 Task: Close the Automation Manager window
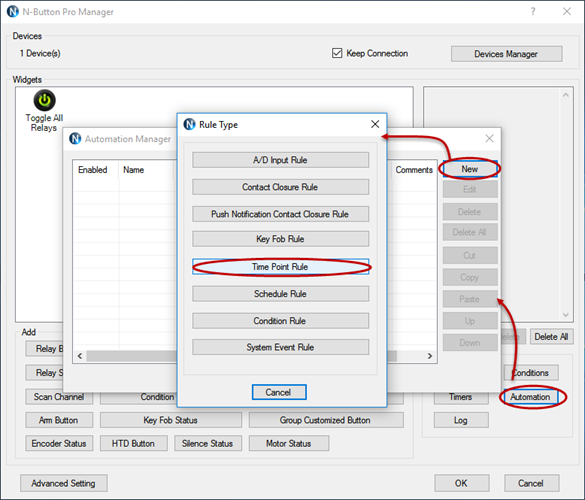[x=489, y=138]
